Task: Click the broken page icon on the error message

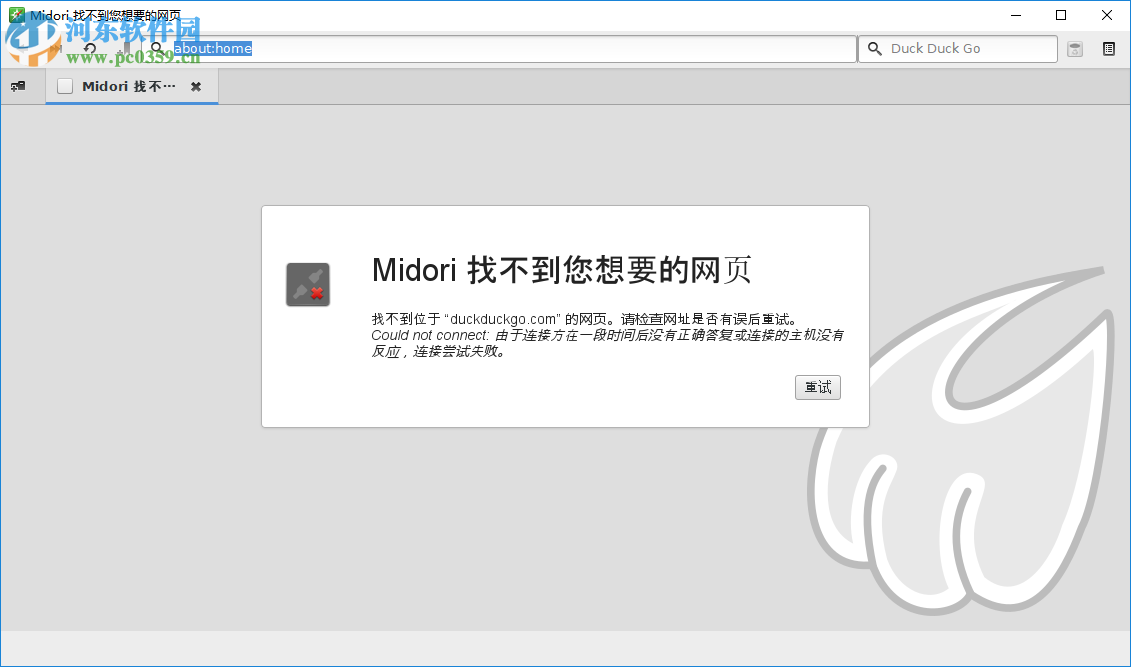Action: pos(307,283)
